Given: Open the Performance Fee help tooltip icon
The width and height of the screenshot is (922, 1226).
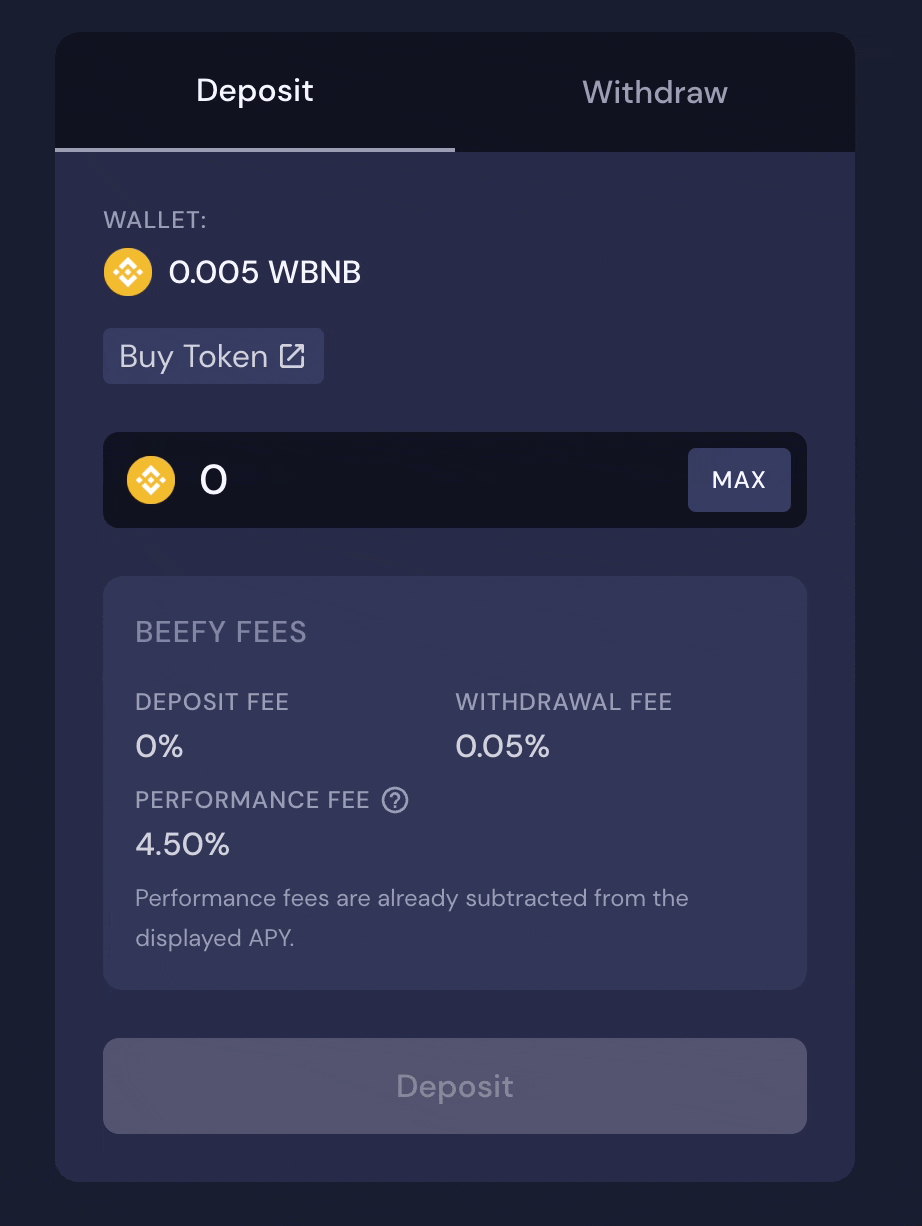Looking at the screenshot, I should tap(396, 800).
